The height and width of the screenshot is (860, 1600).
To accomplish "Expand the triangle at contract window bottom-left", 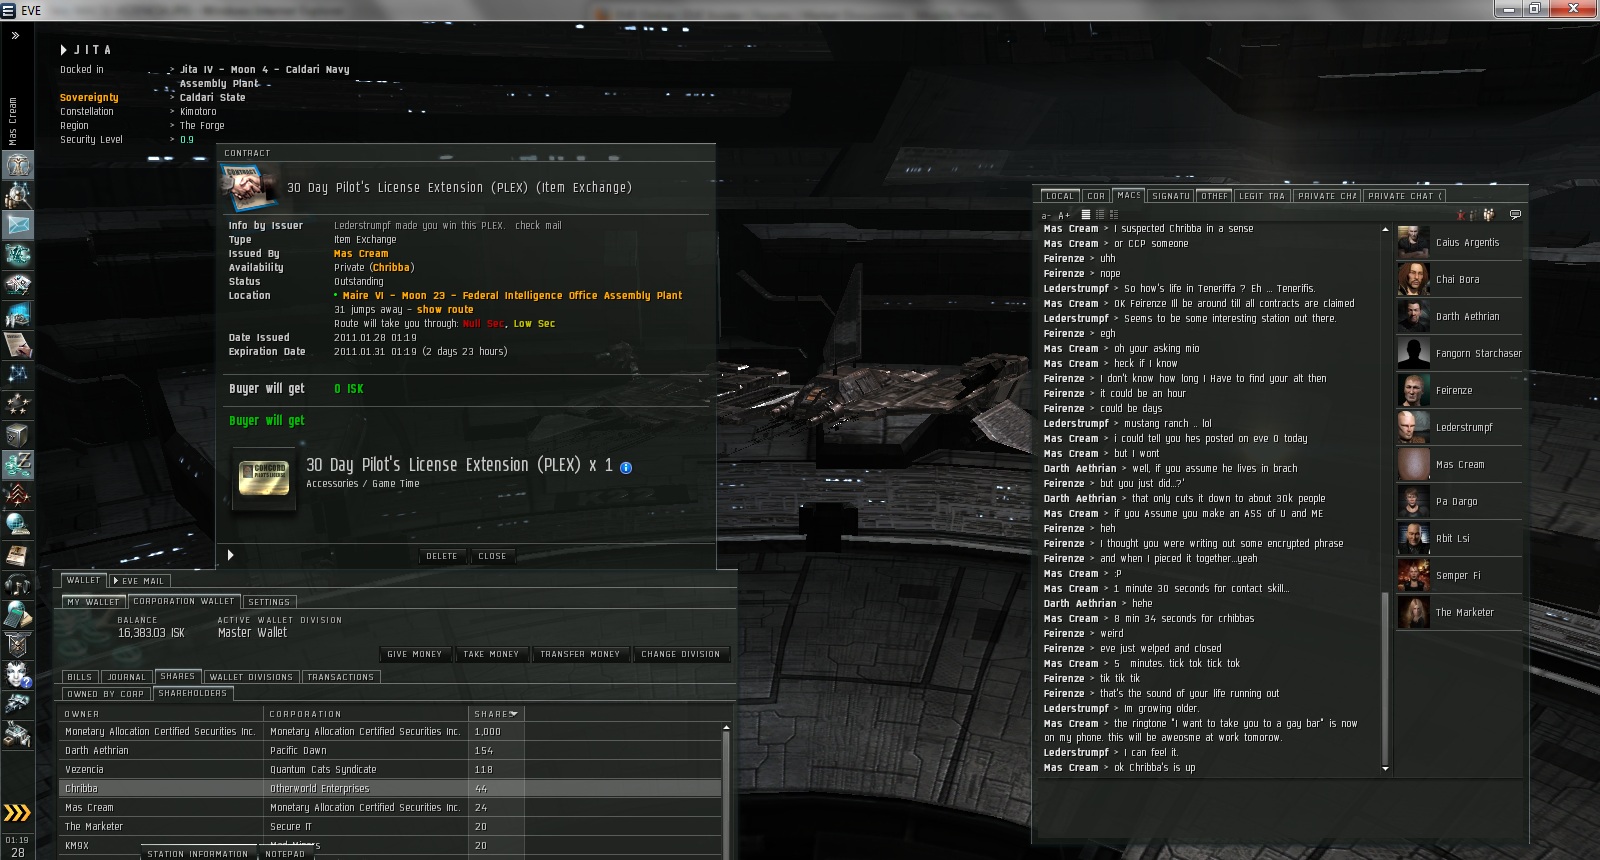I will click(230, 555).
